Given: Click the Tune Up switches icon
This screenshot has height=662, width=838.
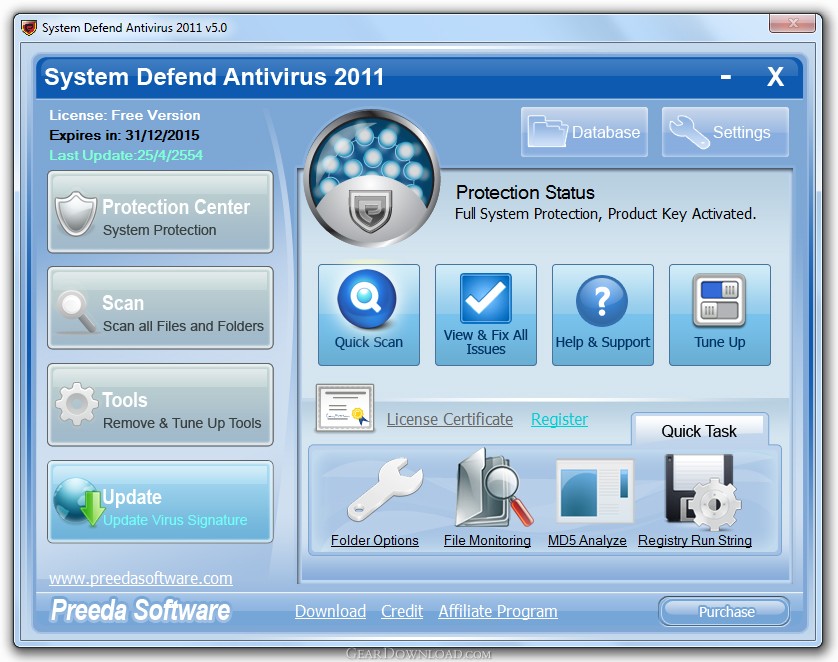Looking at the screenshot, I should click(x=719, y=300).
